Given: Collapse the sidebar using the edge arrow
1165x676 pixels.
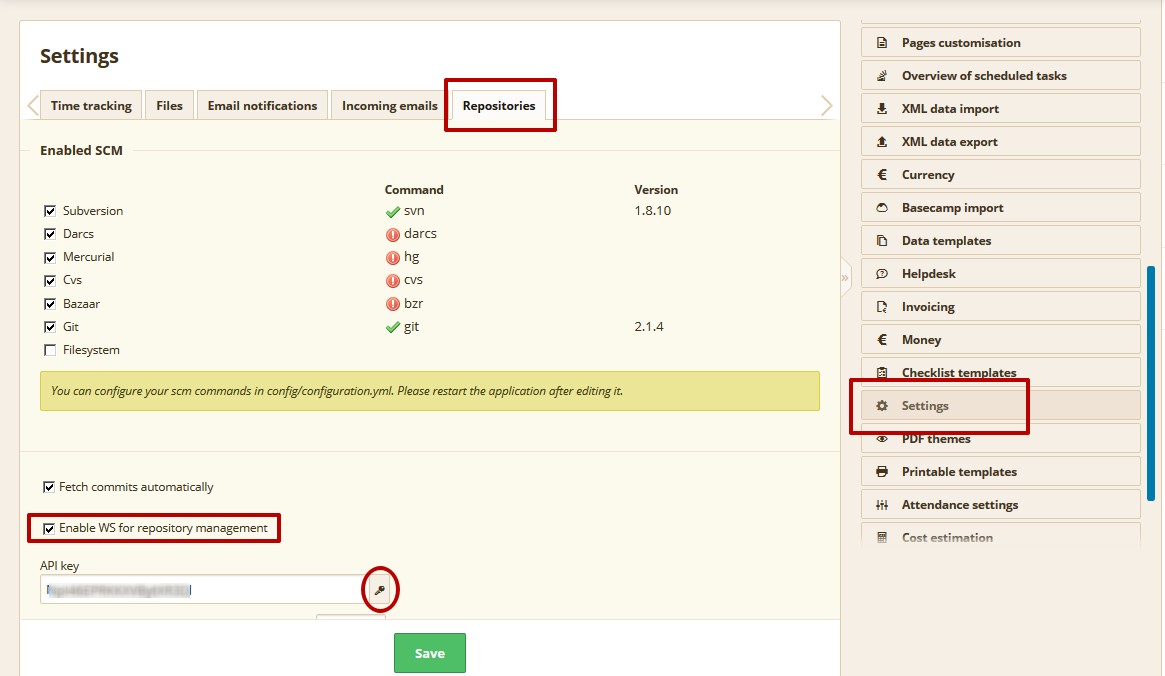Looking at the screenshot, I should (845, 276).
